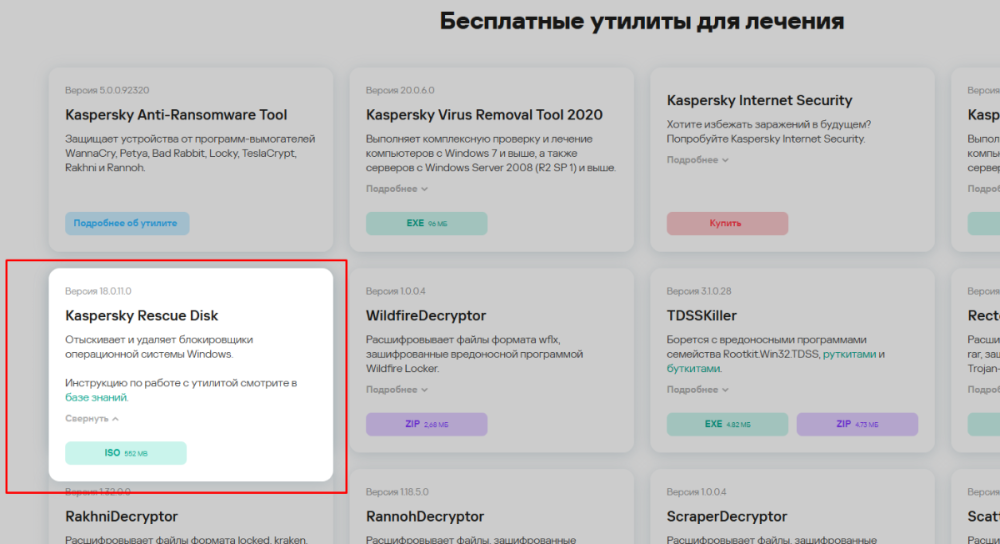Viewport: 1000px width, 544px height.
Task: Expand 'Подробнее' under Virus Removal Tool 2020
Action: (397, 189)
